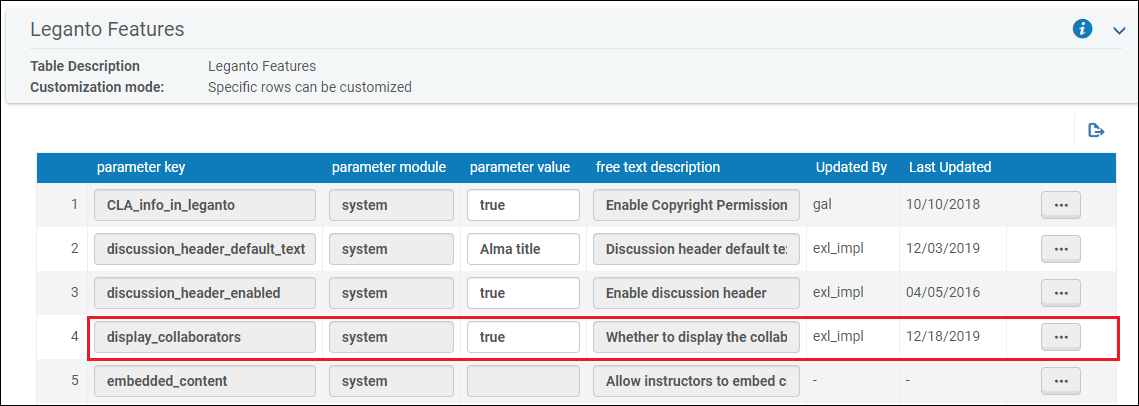The image size is (1139, 406).
Task: Open ellipsis menu for discussion_header_enabled row
Action: point(1061,293)
